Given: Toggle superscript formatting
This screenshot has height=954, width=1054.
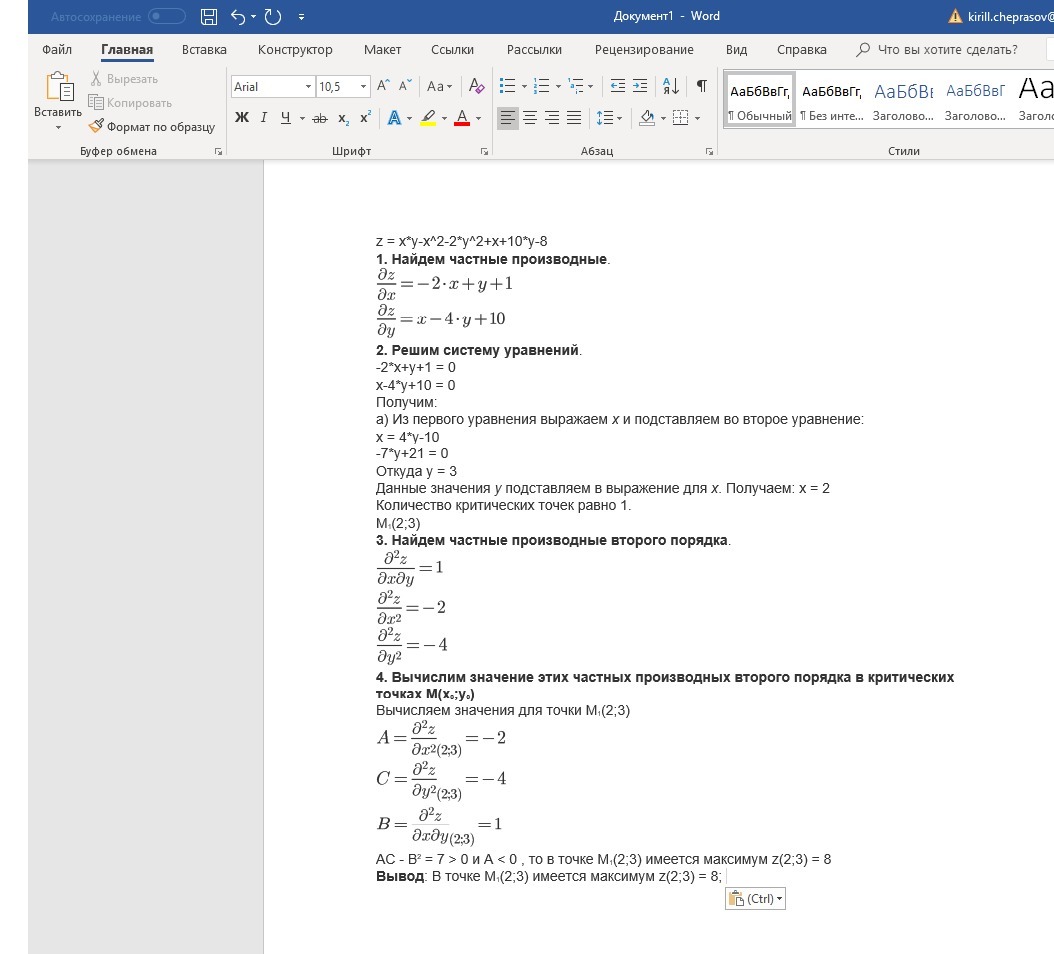Looking at the screenshot, I should (x=365, y=118).
